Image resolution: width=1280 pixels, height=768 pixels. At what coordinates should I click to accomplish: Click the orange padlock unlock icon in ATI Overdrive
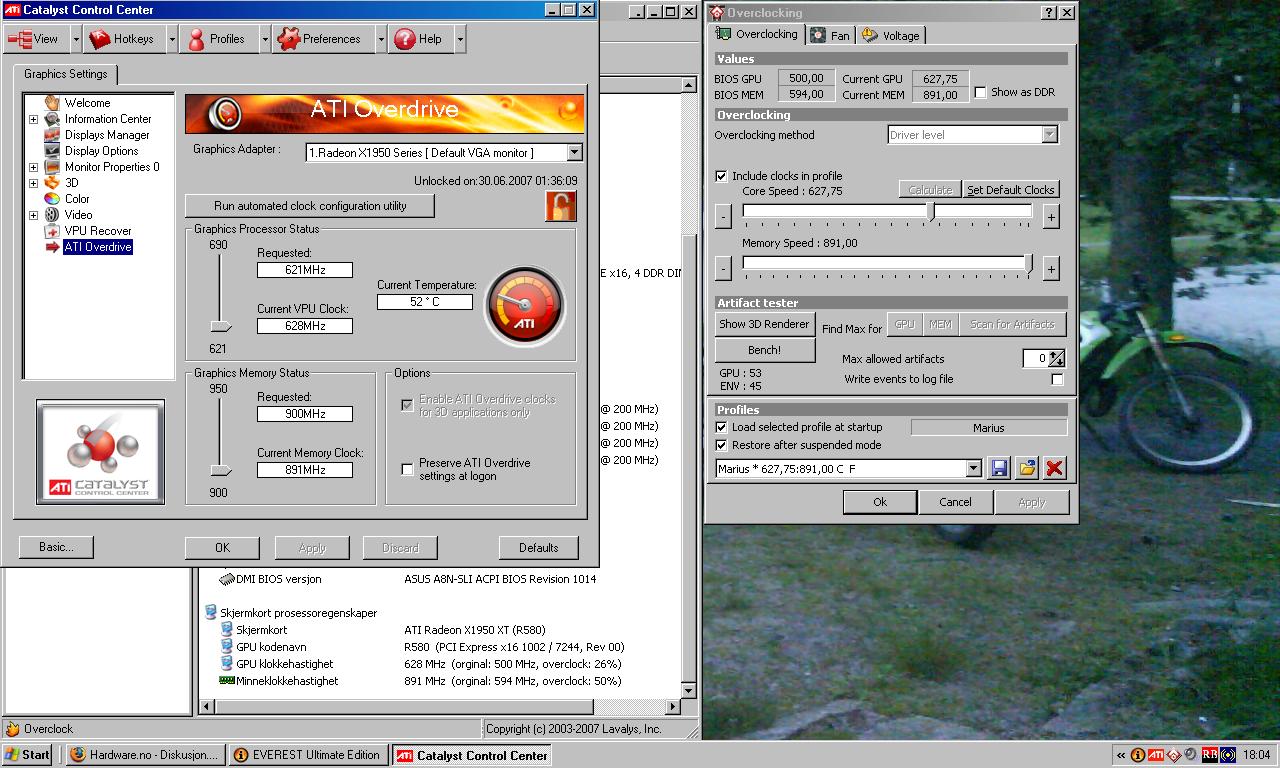(560, 206)
